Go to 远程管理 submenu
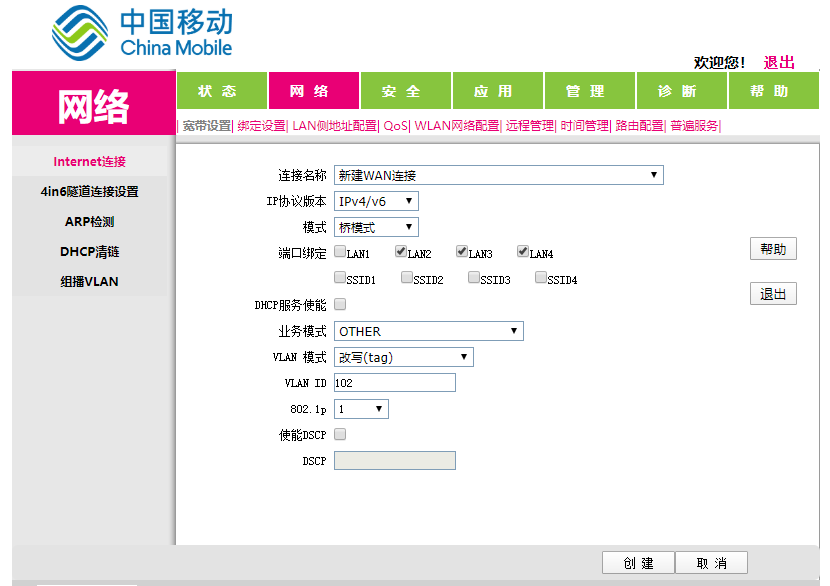The height and width of the screenshot is (586, 830). pyautogui.click(x=529, y=126)
